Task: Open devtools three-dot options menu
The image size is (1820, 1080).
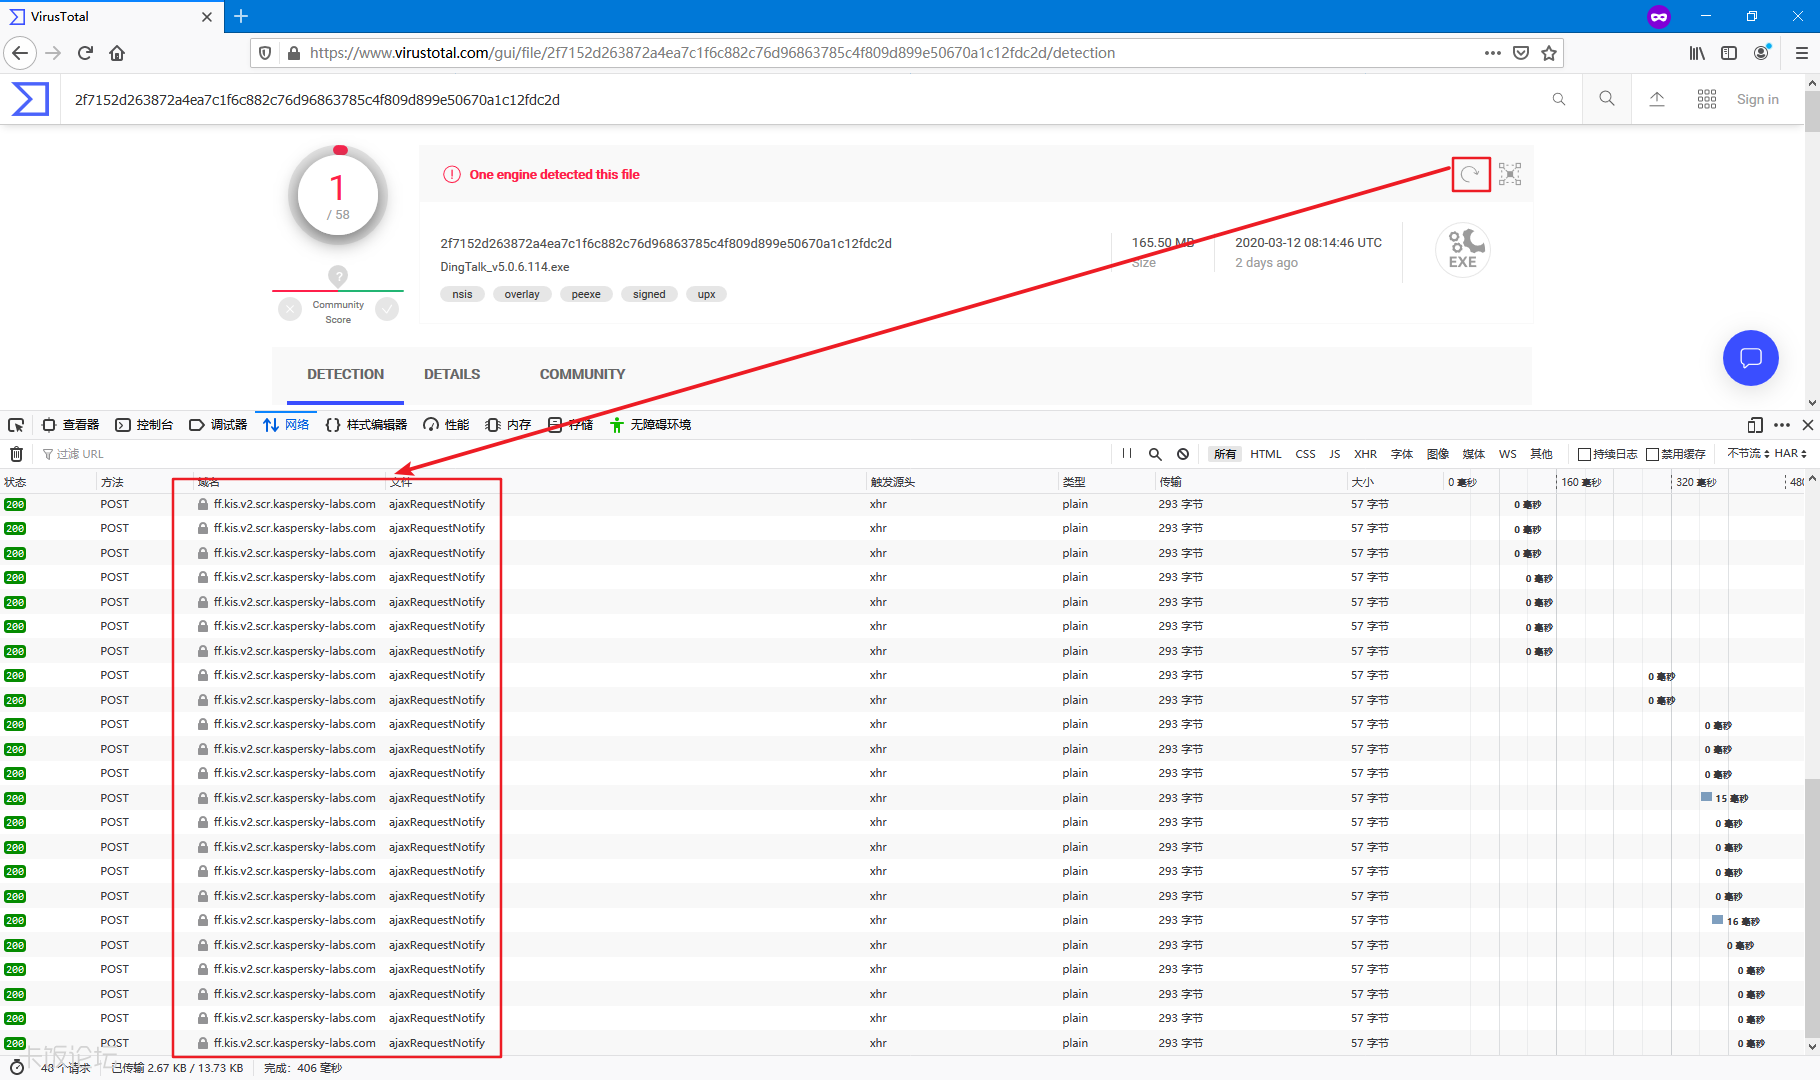Action: pyautogui.click(x=1782, y=425)
